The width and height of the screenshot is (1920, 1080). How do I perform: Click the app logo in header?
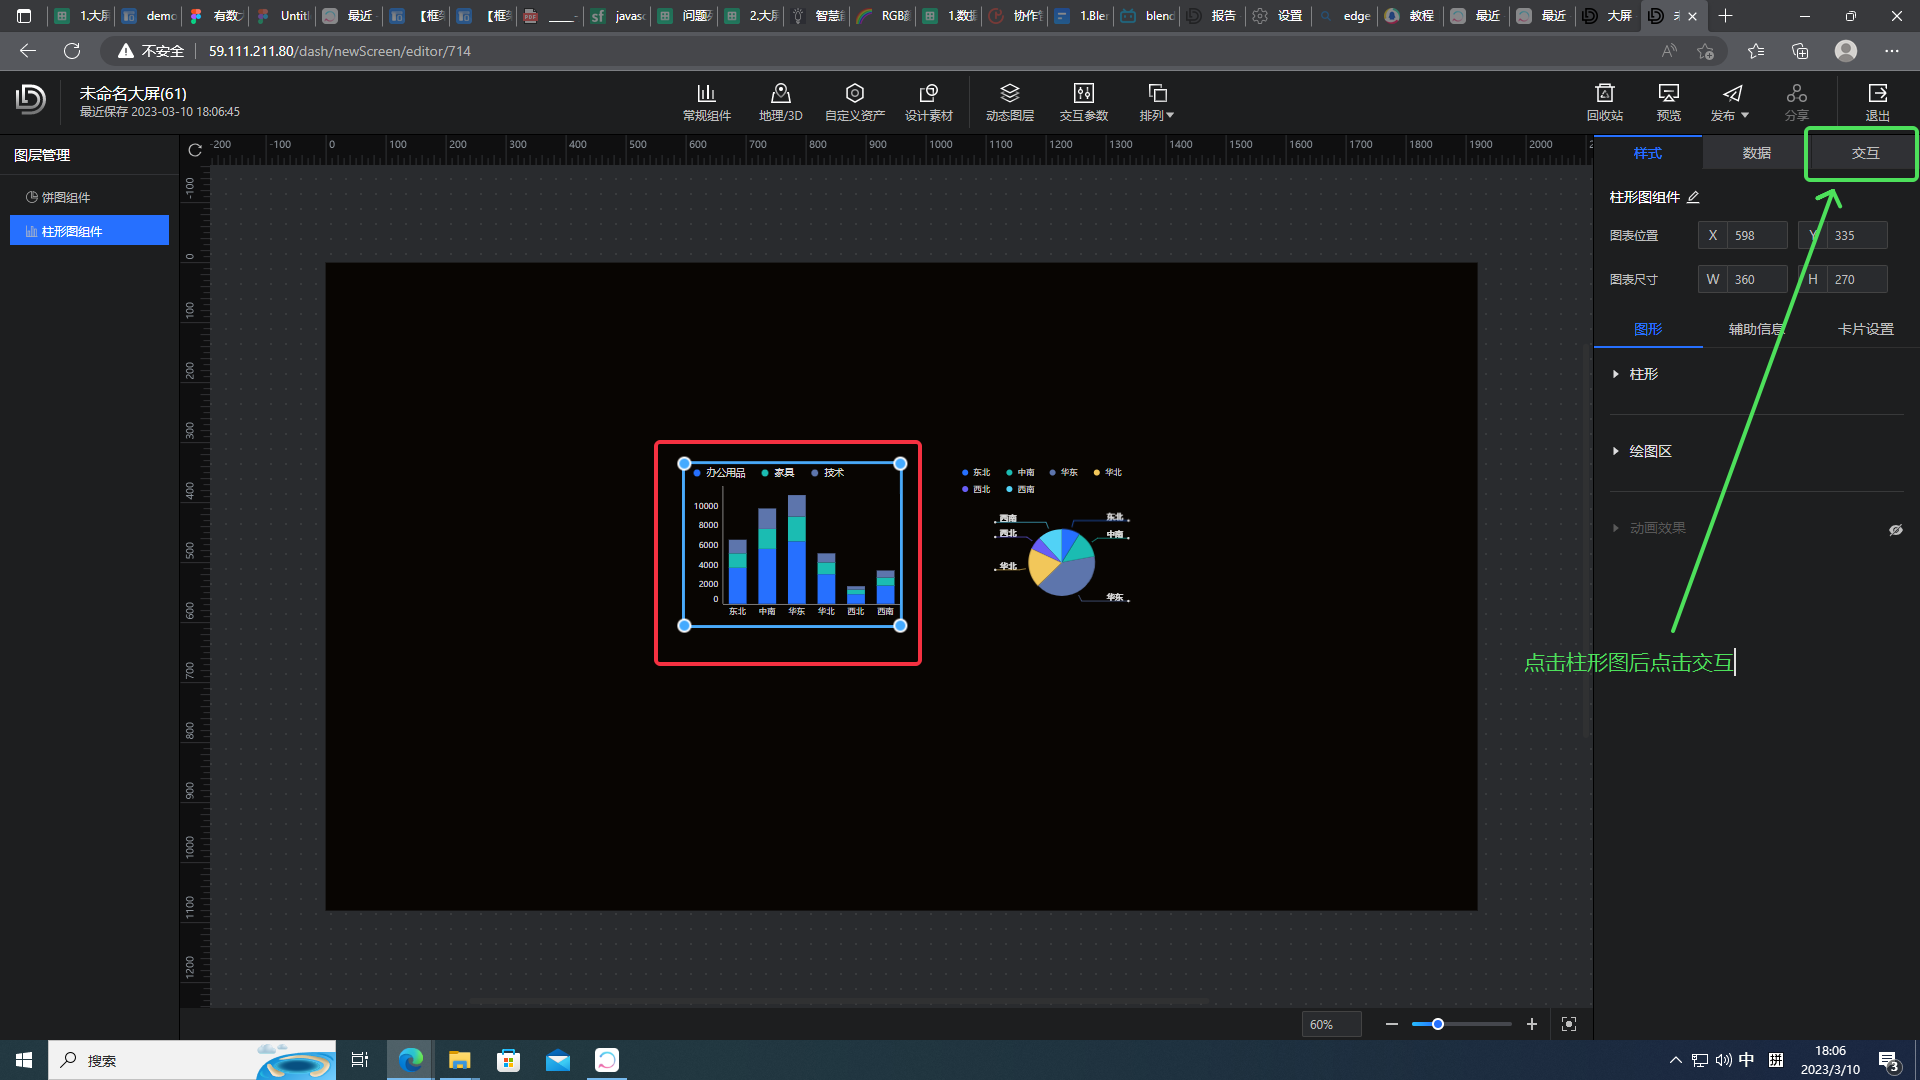[31, 99]
